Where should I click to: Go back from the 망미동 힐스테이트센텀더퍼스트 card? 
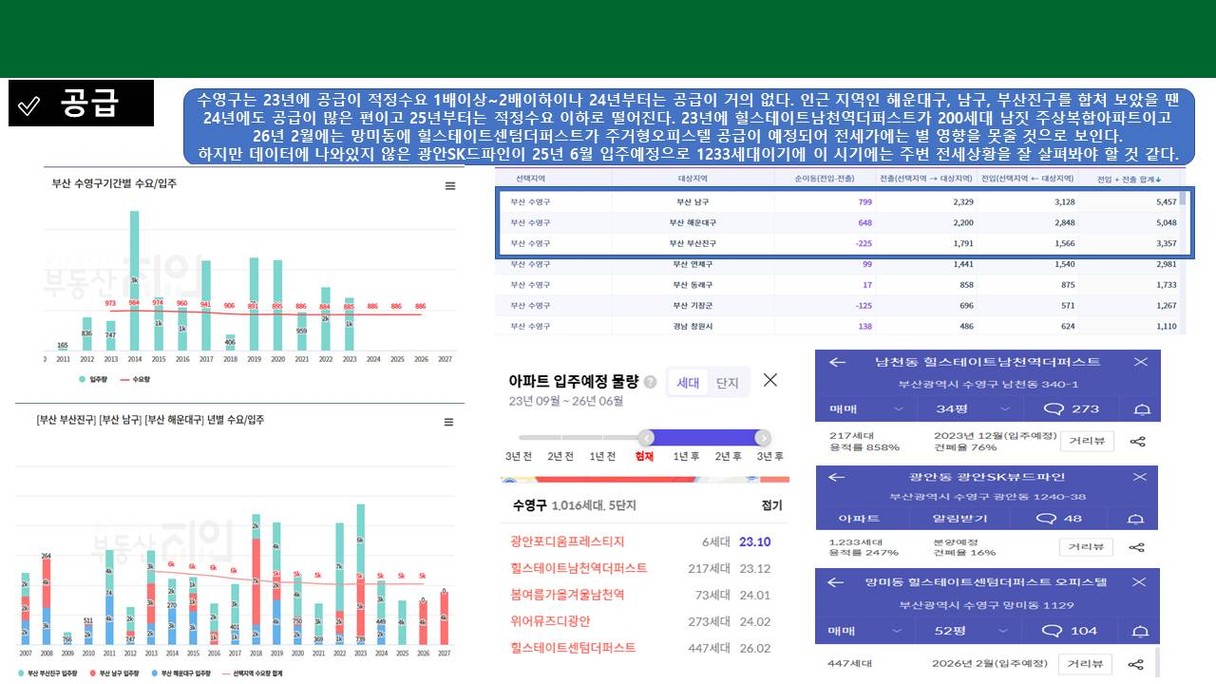(x=837, y=581)
